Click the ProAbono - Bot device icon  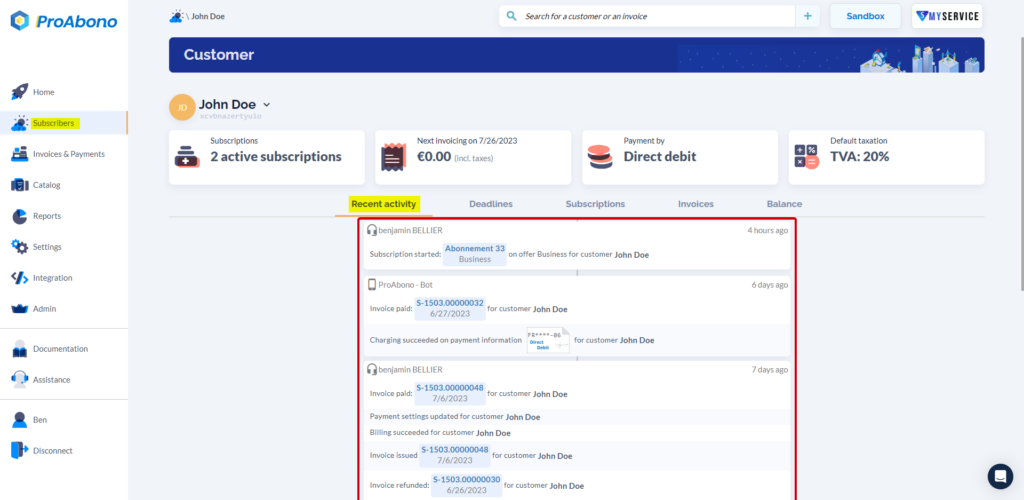coord(372,285)
